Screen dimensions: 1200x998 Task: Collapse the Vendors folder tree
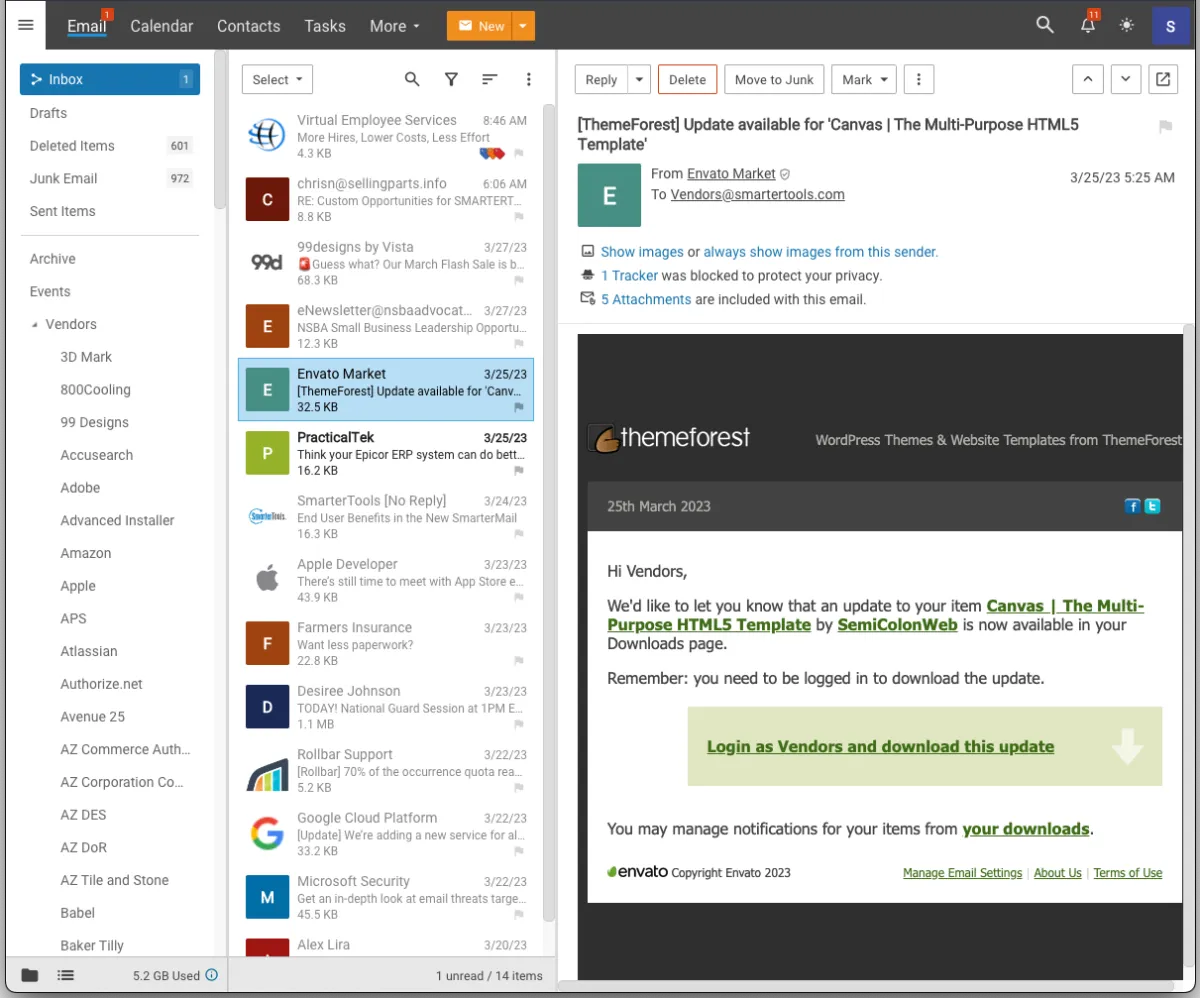[x=36, y=325]
